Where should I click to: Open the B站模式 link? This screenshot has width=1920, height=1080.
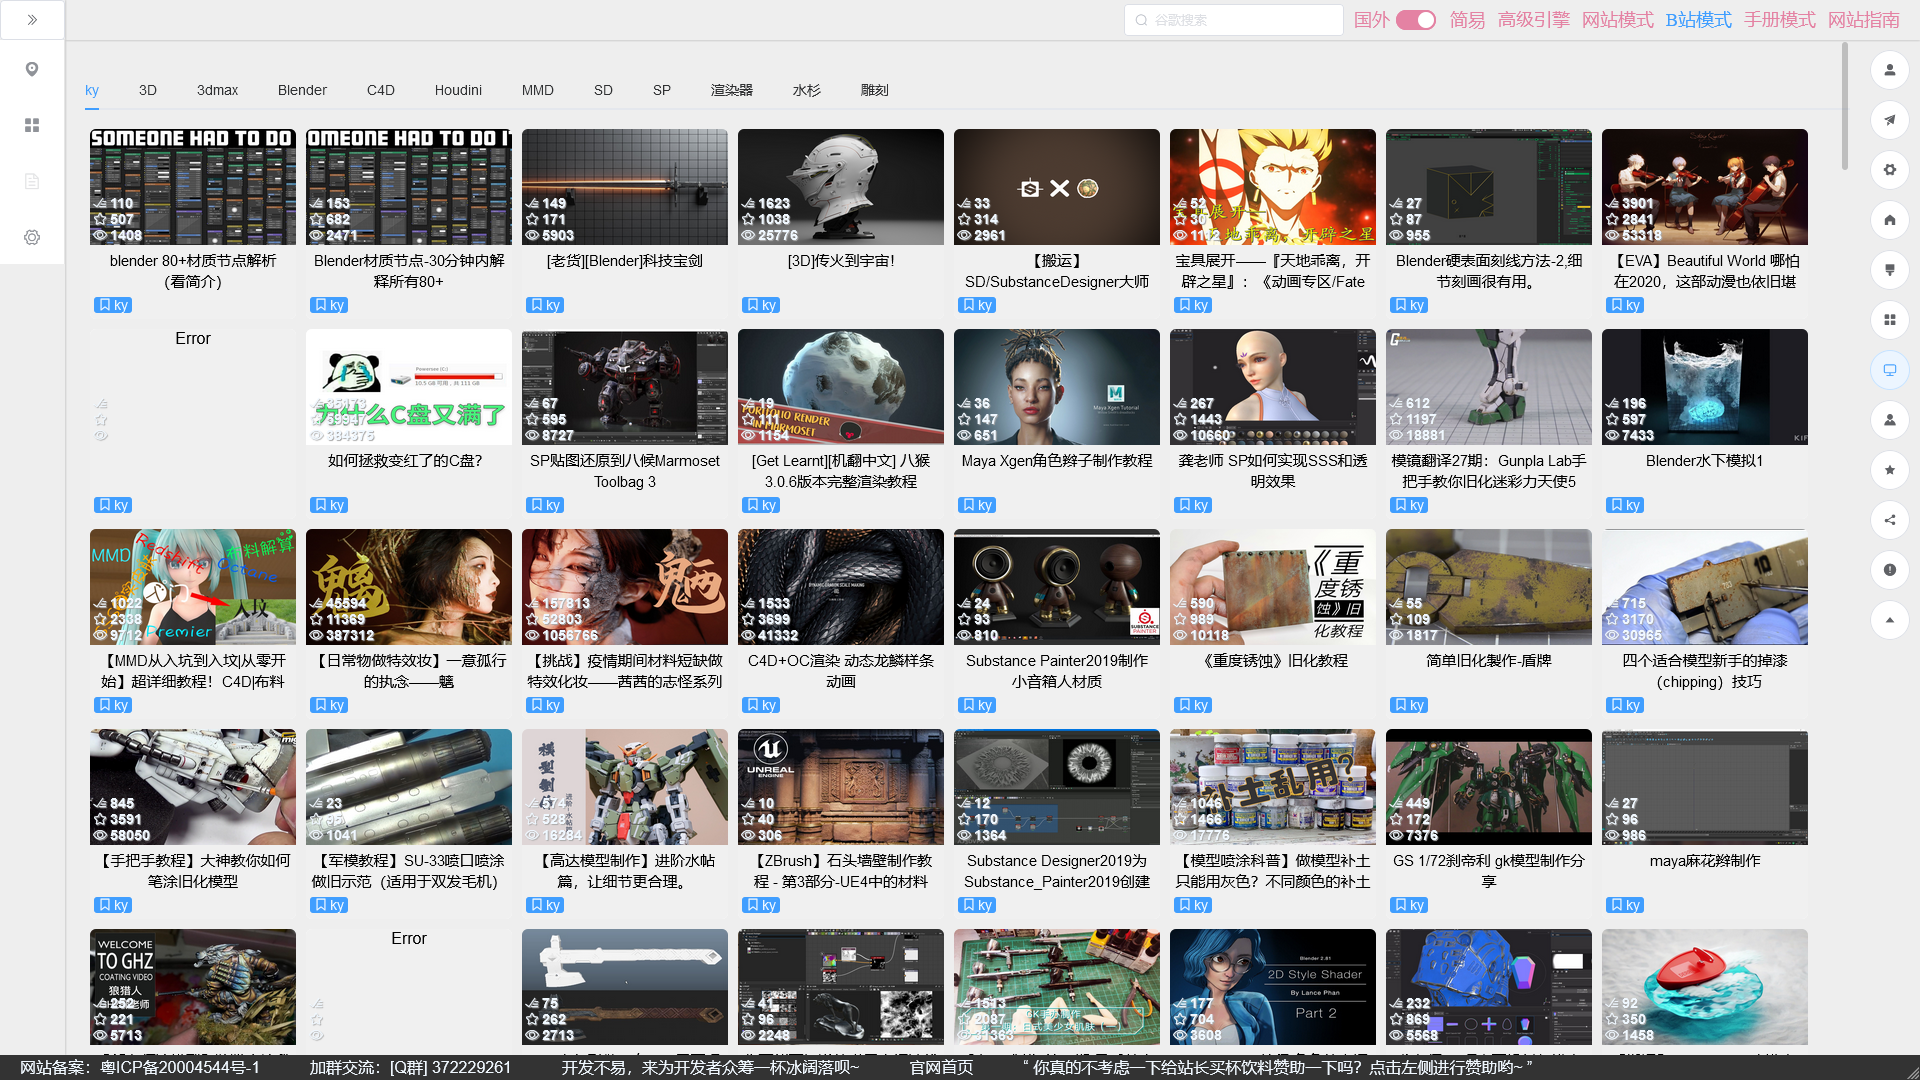pos(1698,20)
